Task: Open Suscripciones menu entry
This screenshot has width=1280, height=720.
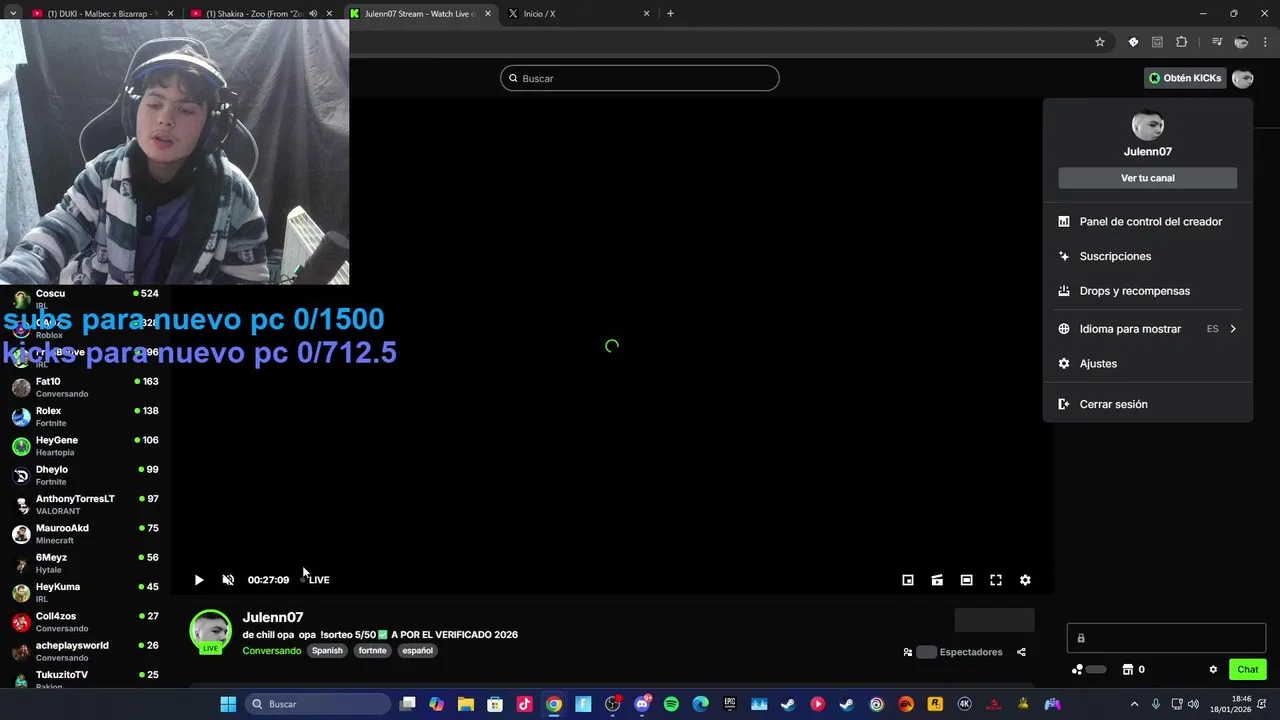Action: 1148,256
